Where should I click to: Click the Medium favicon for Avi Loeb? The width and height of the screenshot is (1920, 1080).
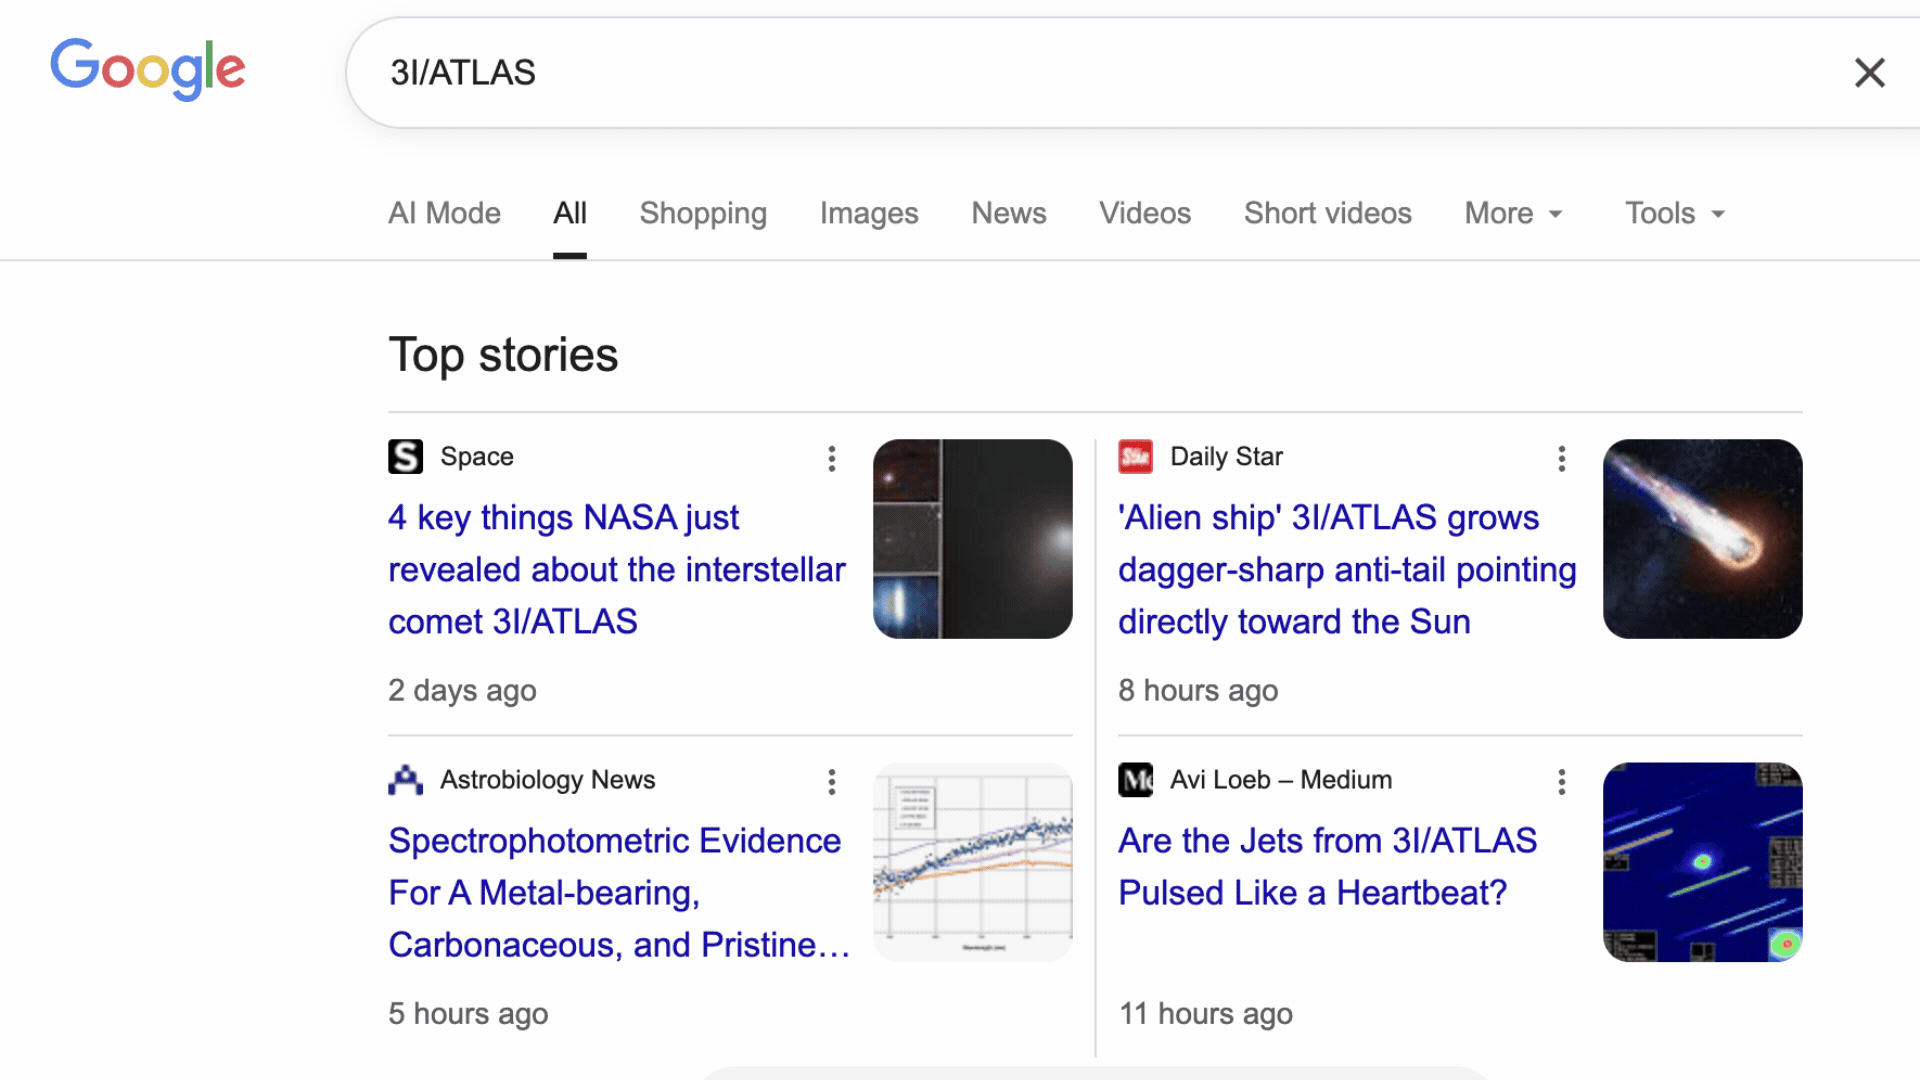[1135, 780]
